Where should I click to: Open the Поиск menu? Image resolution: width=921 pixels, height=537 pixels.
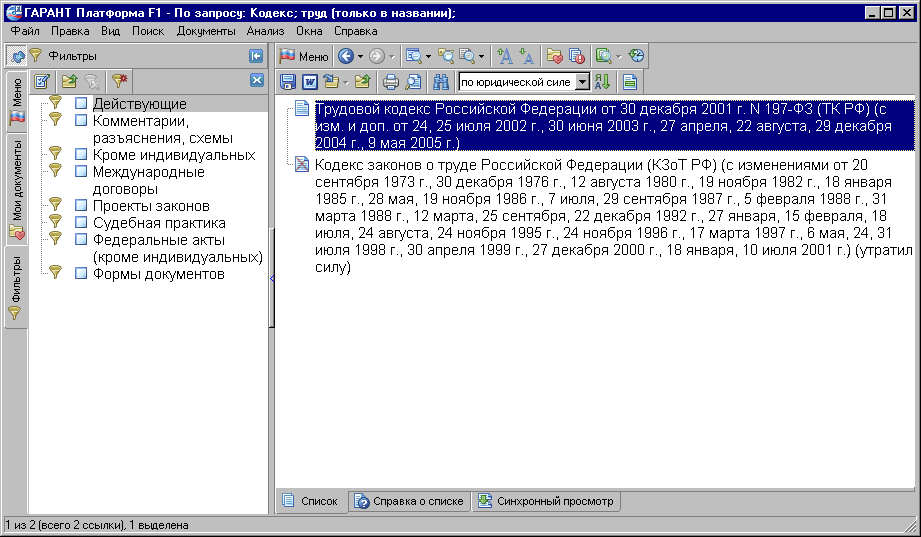(147, 31)
